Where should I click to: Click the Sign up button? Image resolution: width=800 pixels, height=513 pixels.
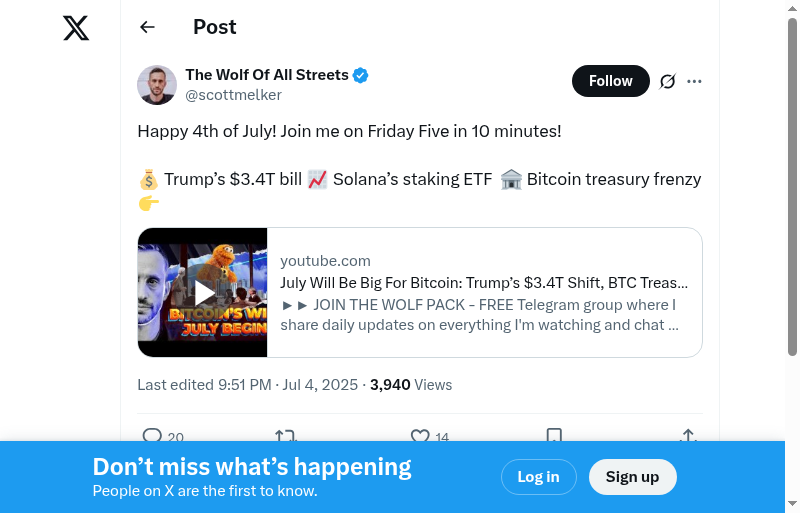pyautogui.click(x=632, y=477)
